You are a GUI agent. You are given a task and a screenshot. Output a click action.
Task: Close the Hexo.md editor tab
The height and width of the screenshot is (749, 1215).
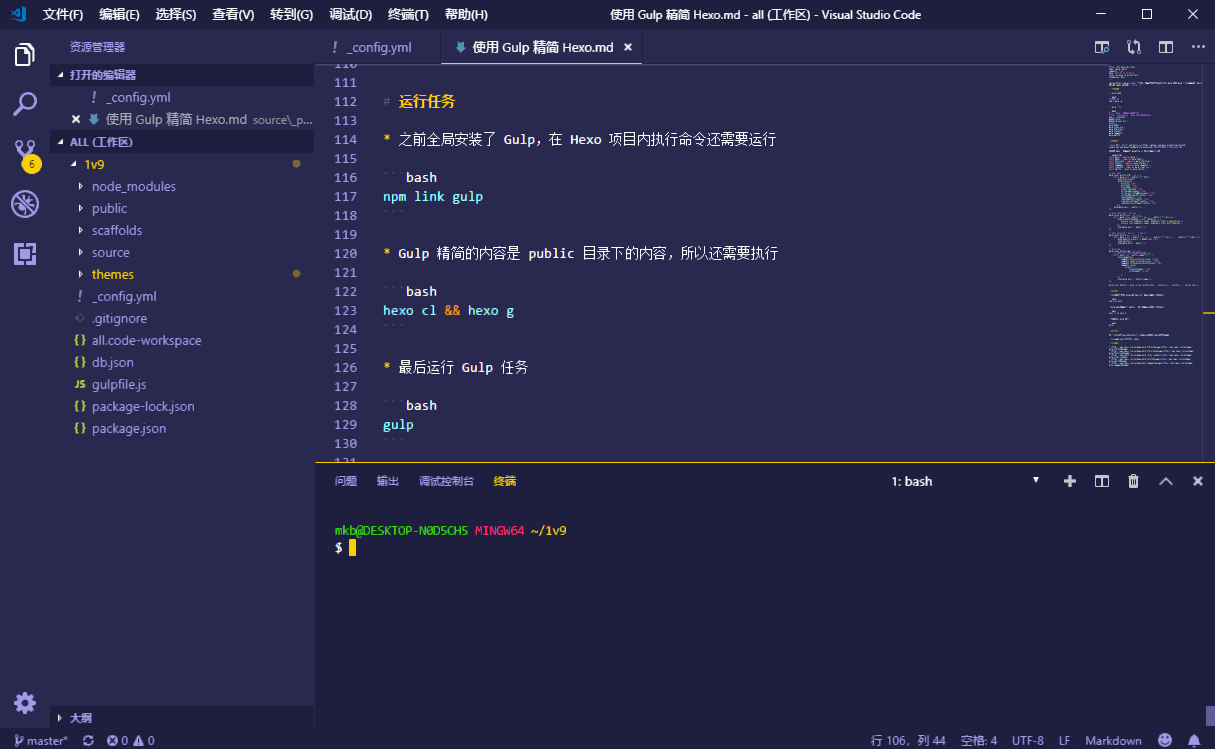pos(628,47)
